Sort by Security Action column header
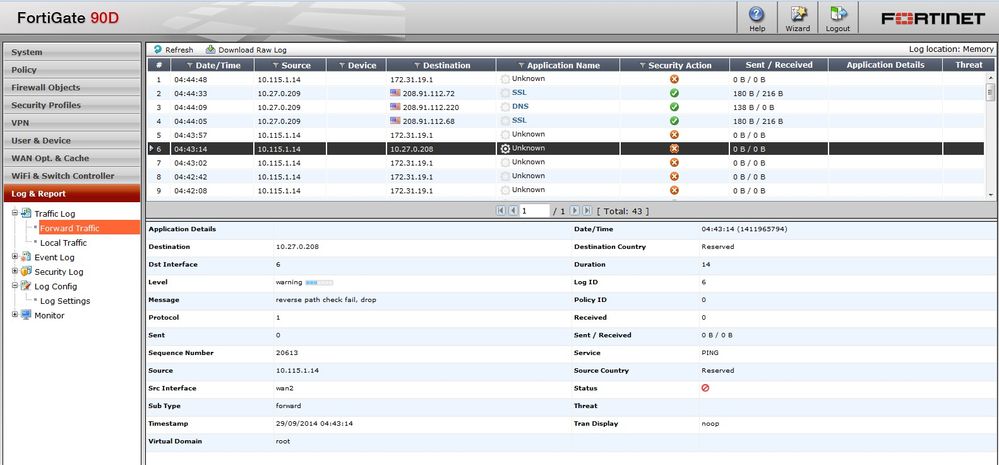This screenshot has height=465, width=999. pyautogui.click(x=674, y=65)
